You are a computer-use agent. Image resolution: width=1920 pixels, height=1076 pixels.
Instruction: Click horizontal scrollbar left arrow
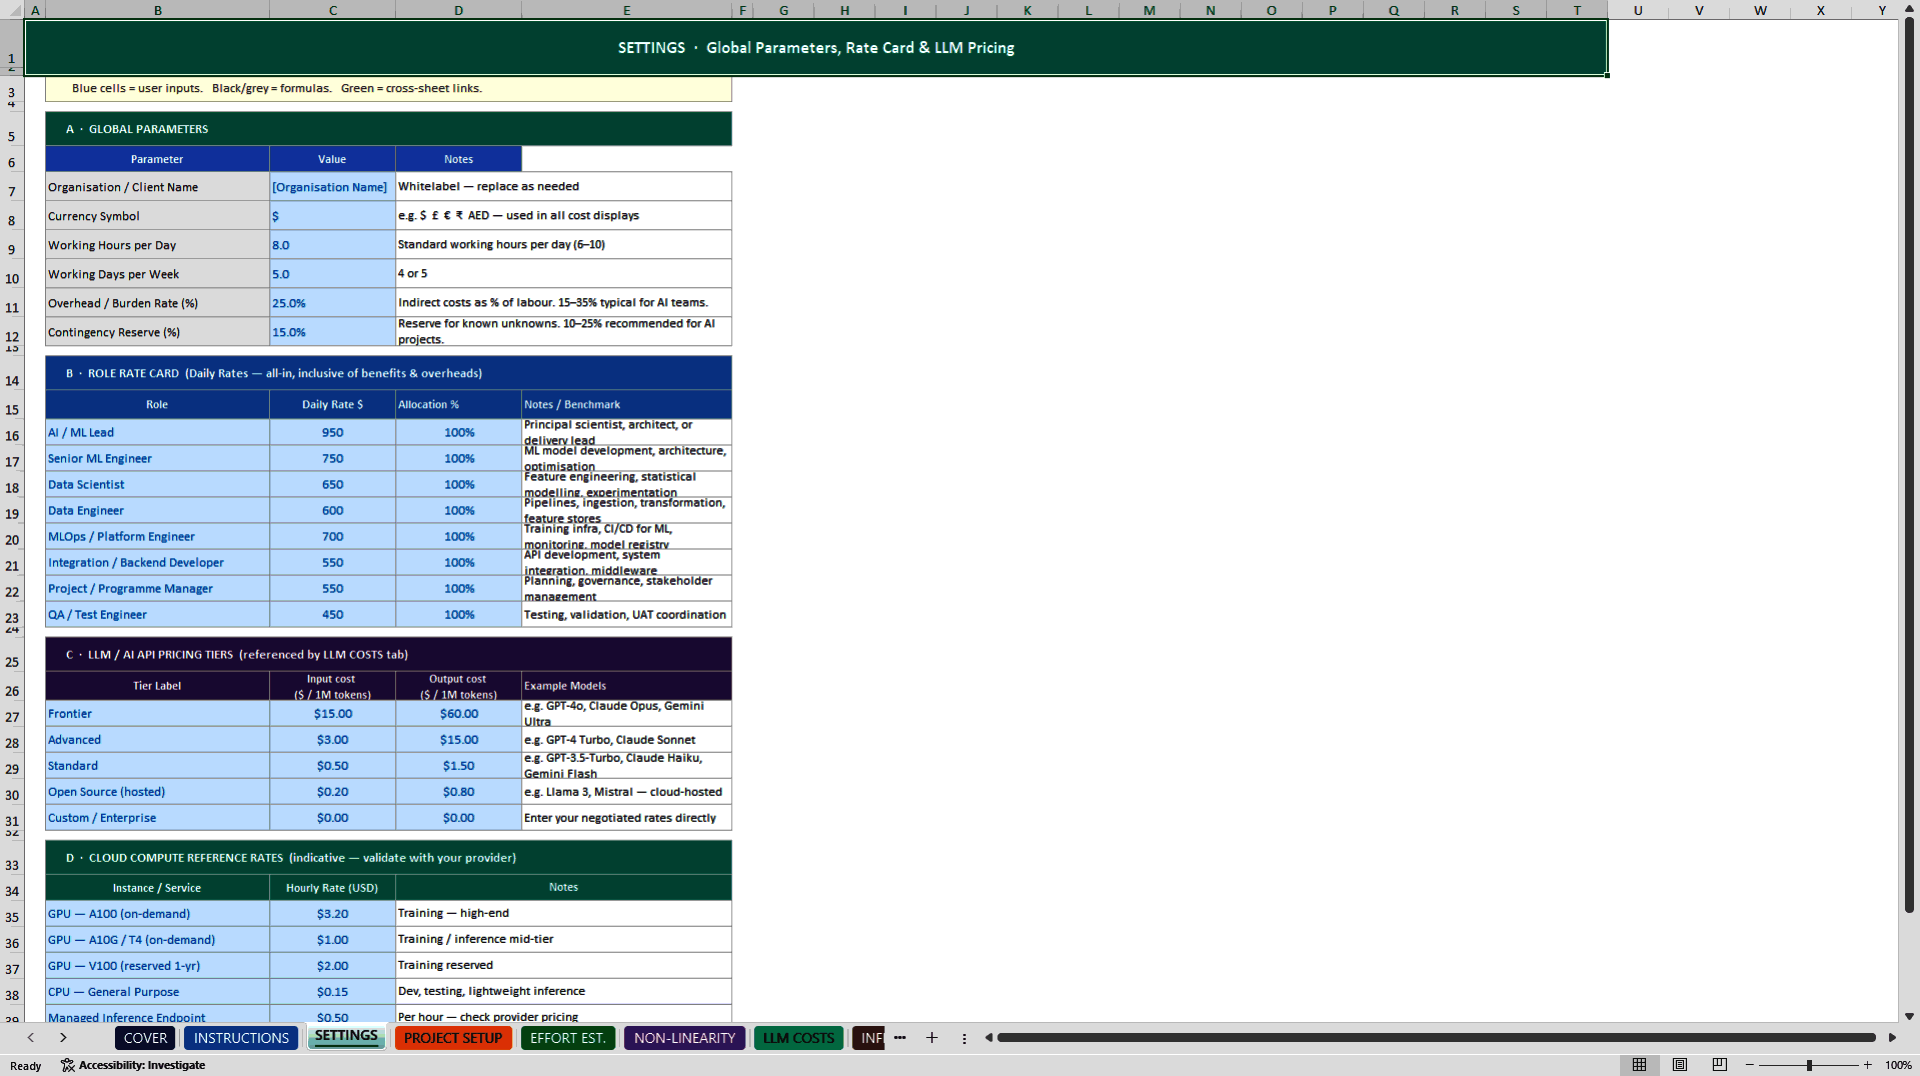tap(989, 1038)
